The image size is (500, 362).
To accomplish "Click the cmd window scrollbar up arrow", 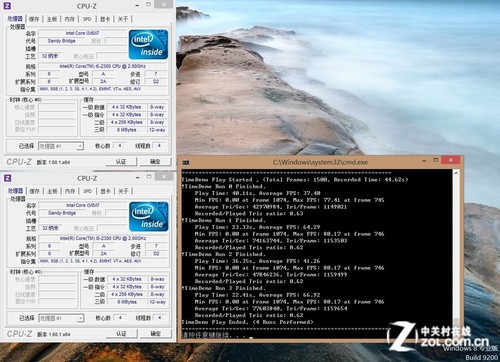I will 456,173.
